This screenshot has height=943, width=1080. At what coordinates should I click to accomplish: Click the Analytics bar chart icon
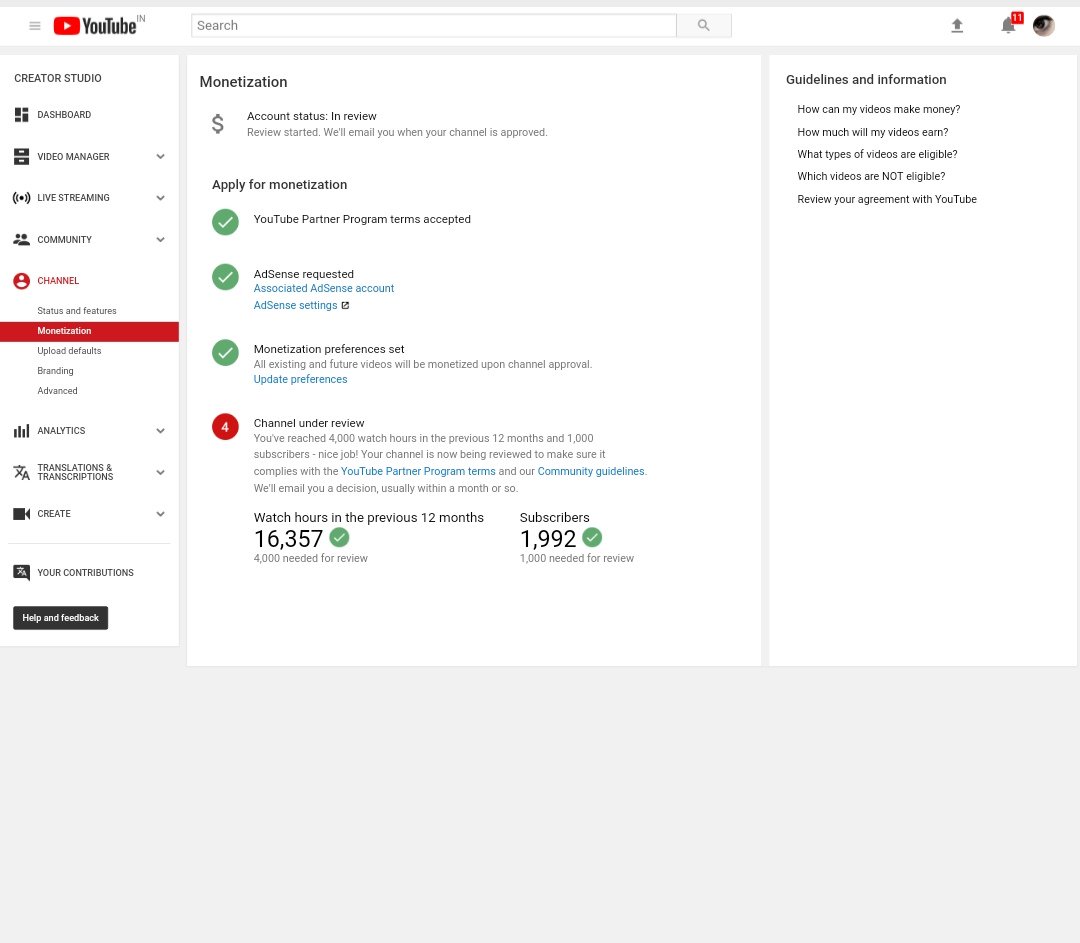point(21,431)
